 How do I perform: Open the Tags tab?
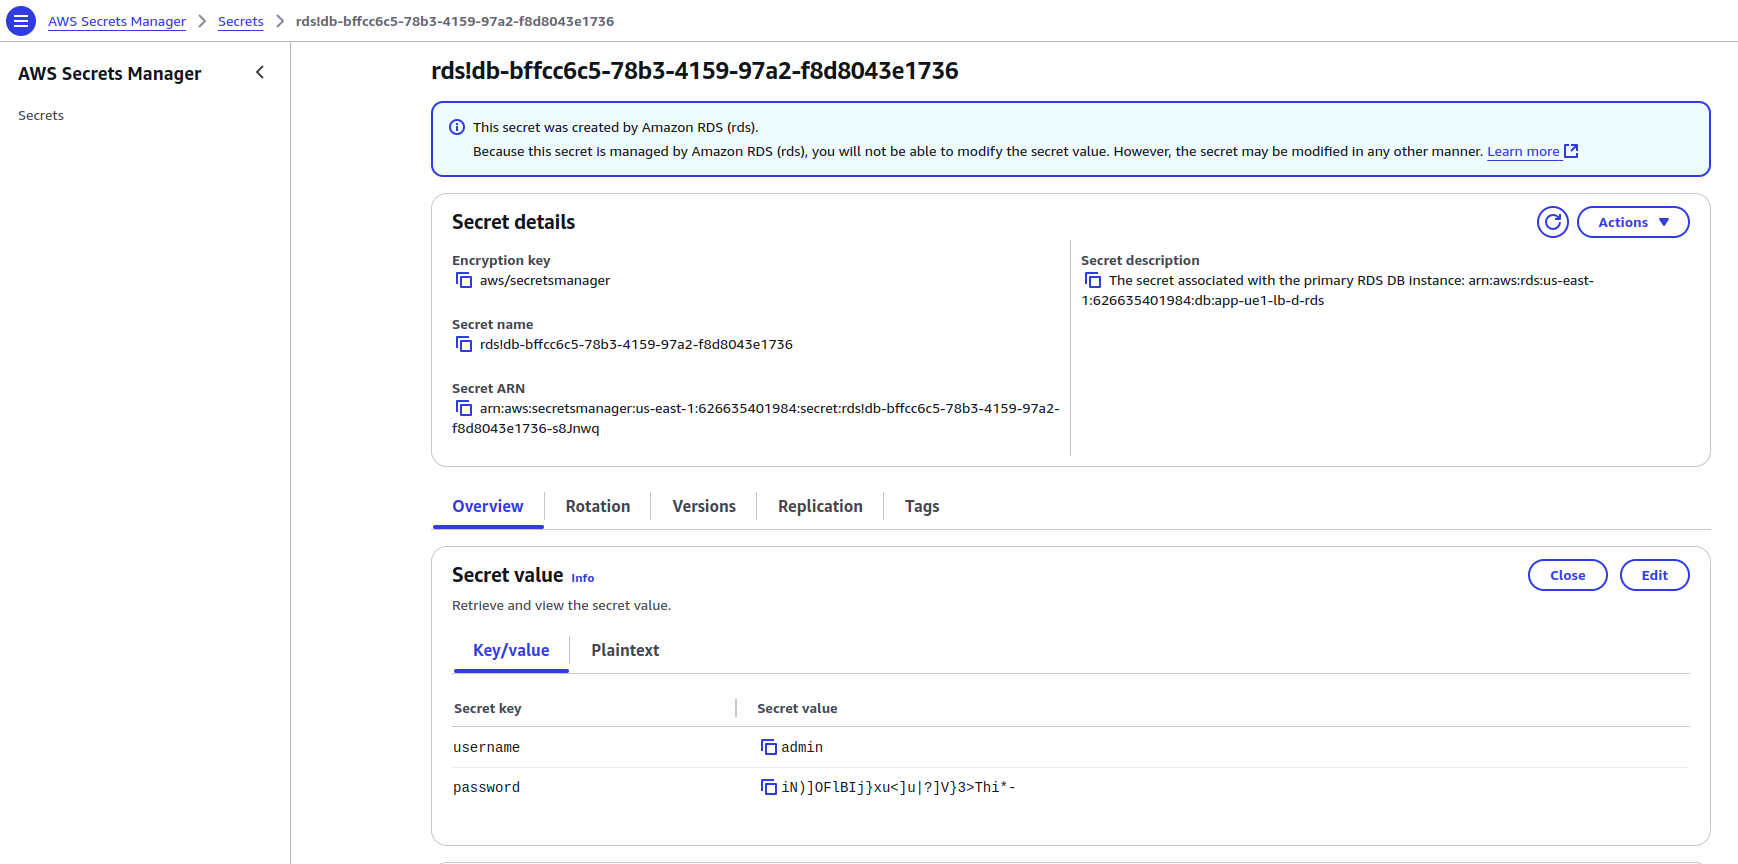922,506
